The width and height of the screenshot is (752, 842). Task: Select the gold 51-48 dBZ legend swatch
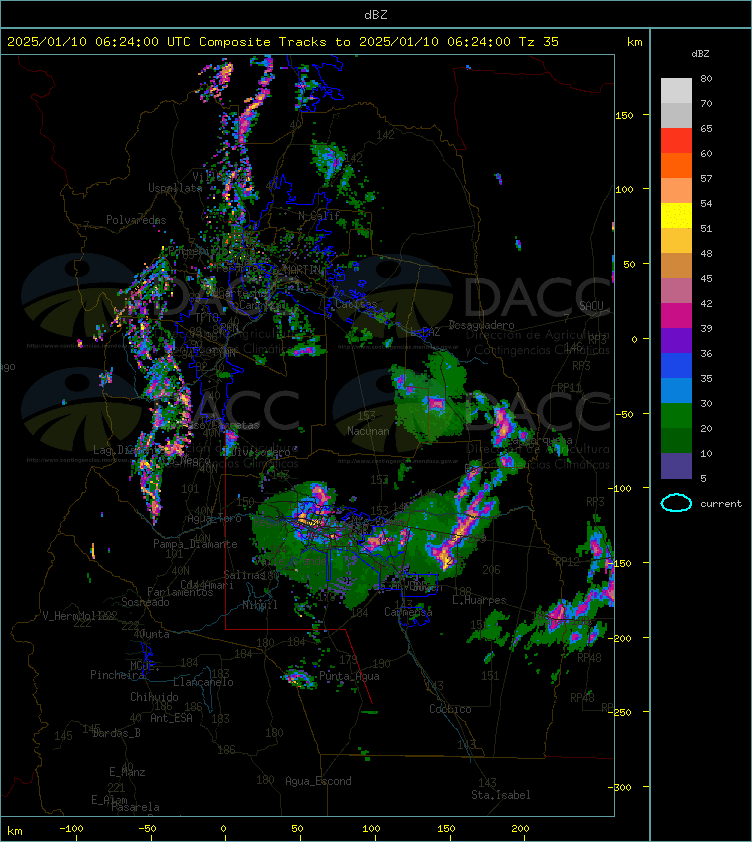click(x=676, y=241)
